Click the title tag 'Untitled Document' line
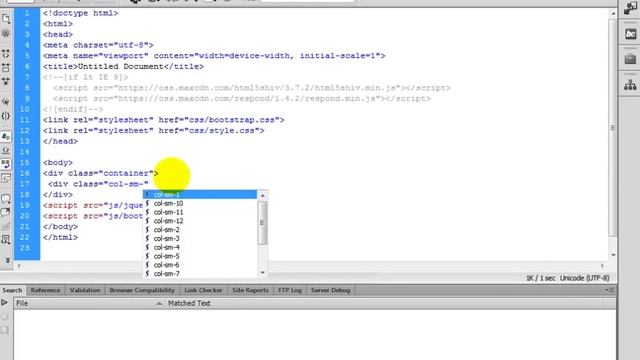Screen dimensions: 640x360 123,67
